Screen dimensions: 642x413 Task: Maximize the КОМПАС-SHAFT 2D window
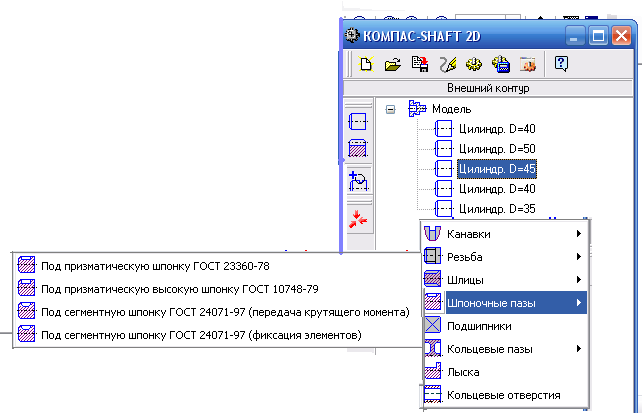598,36
